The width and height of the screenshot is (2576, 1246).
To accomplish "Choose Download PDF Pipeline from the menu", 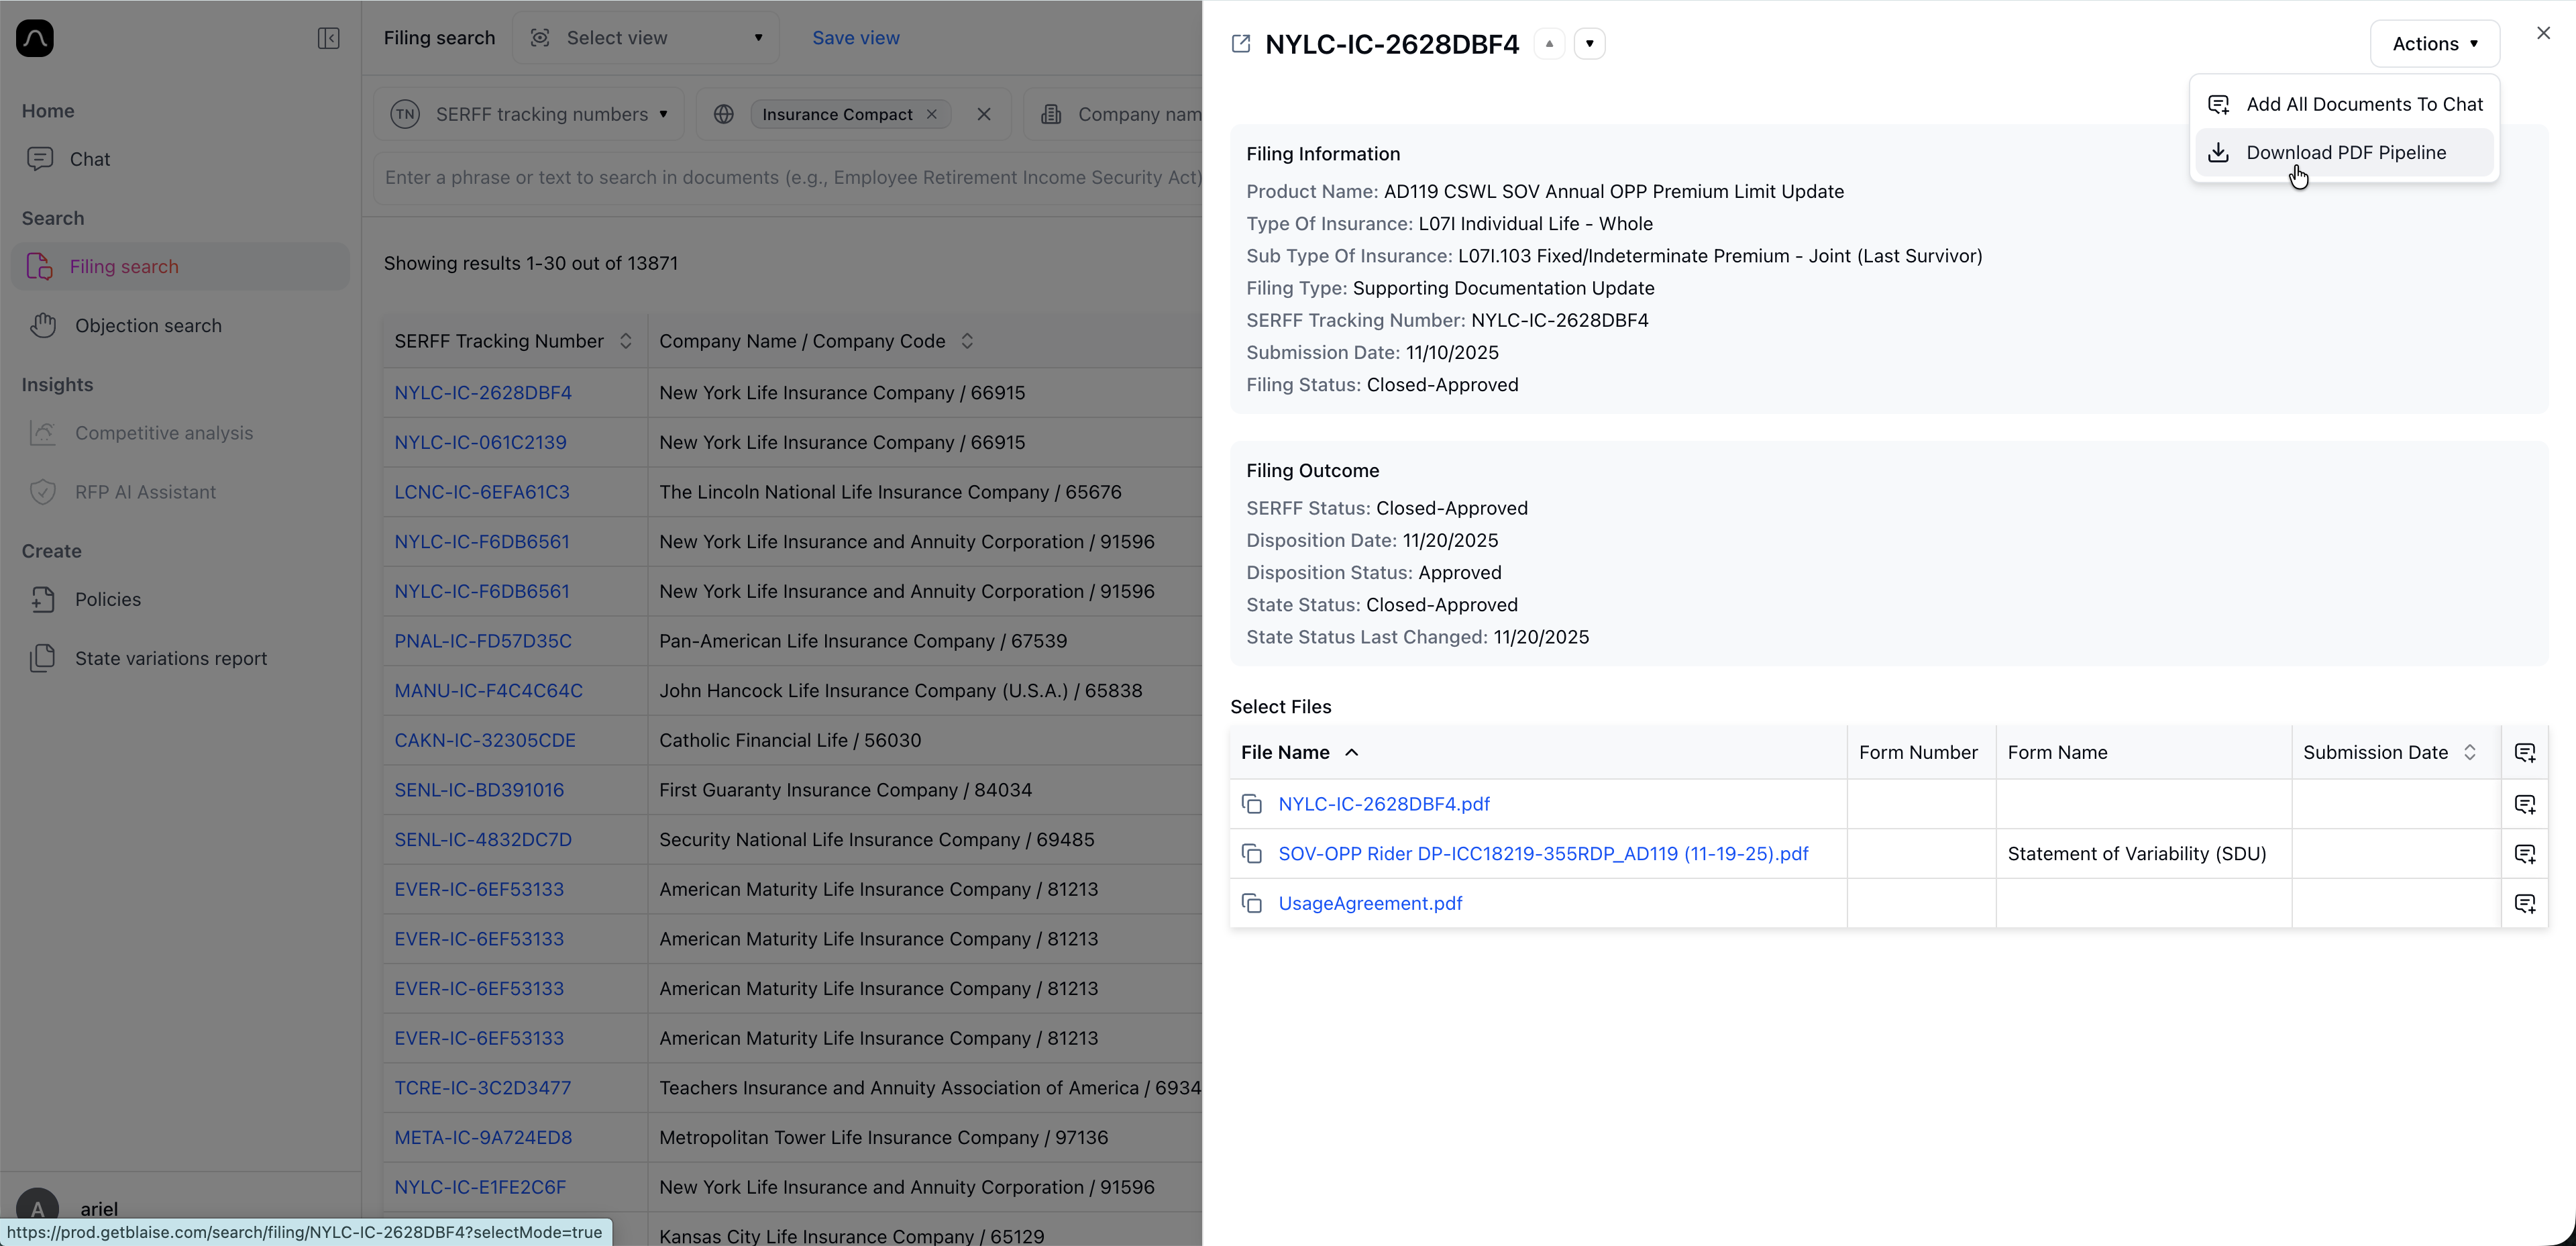I will click(2345, 152).
